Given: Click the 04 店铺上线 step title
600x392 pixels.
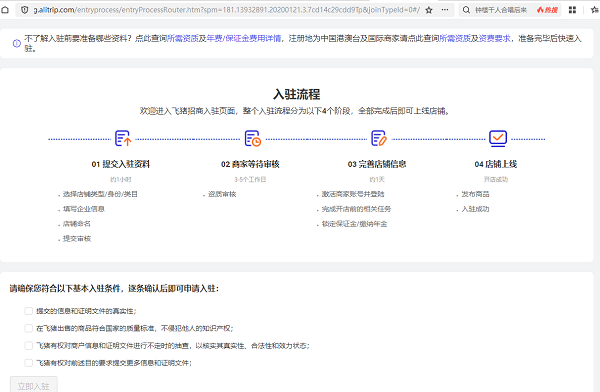Looking at the screenshot, I should point(496,164).
